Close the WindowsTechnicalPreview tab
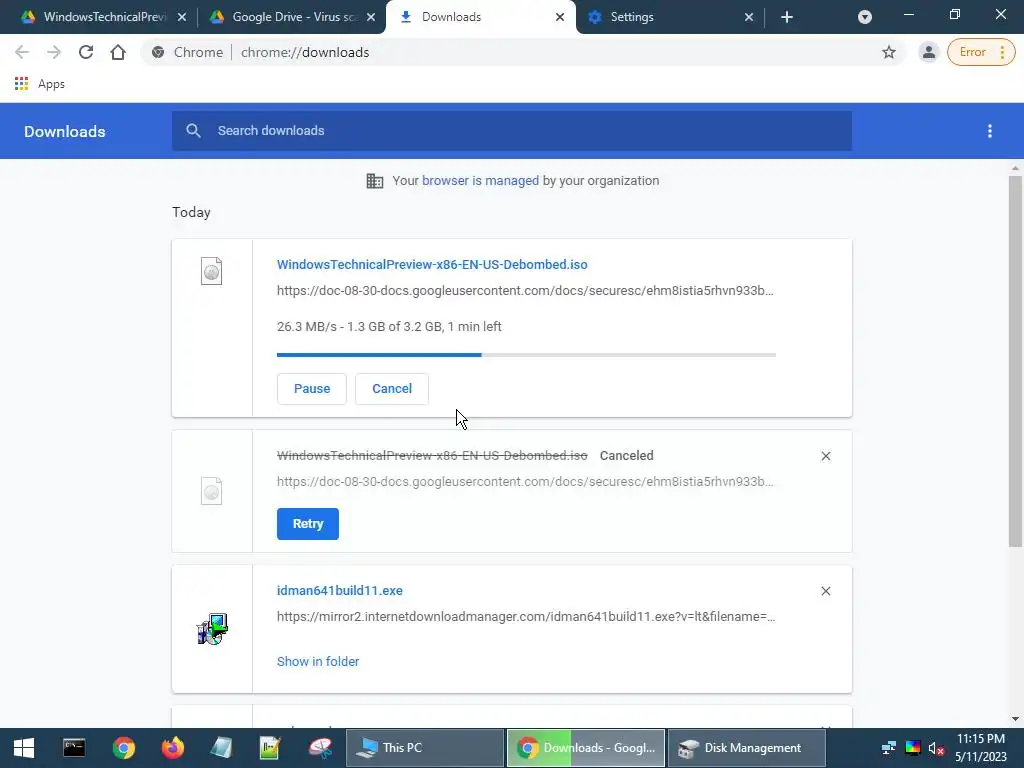This screenshot has height=768, width=1024. coord(182,17)
